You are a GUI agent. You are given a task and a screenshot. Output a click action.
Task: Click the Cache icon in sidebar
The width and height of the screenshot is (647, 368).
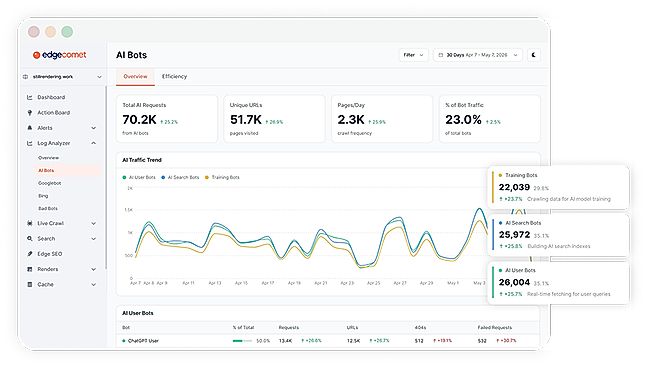pos(30,284)
